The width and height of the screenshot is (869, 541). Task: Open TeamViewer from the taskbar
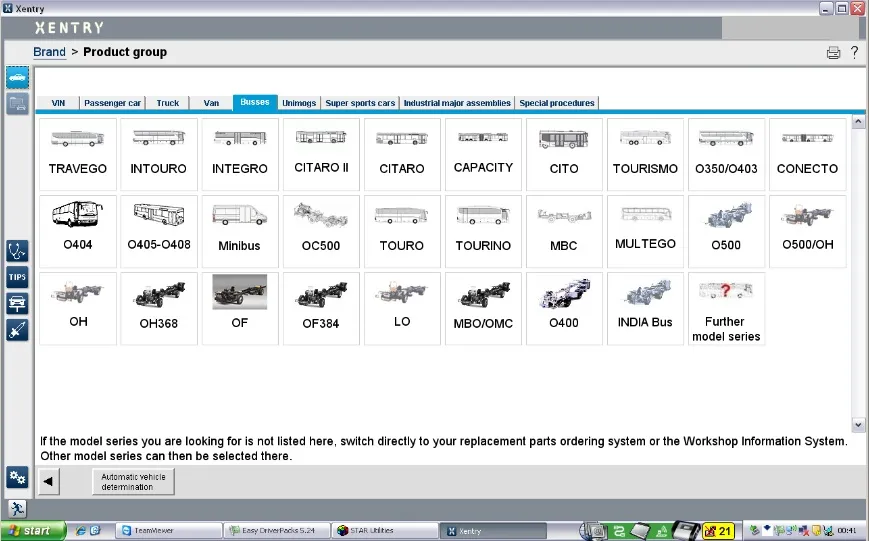[x=168, y=530]
